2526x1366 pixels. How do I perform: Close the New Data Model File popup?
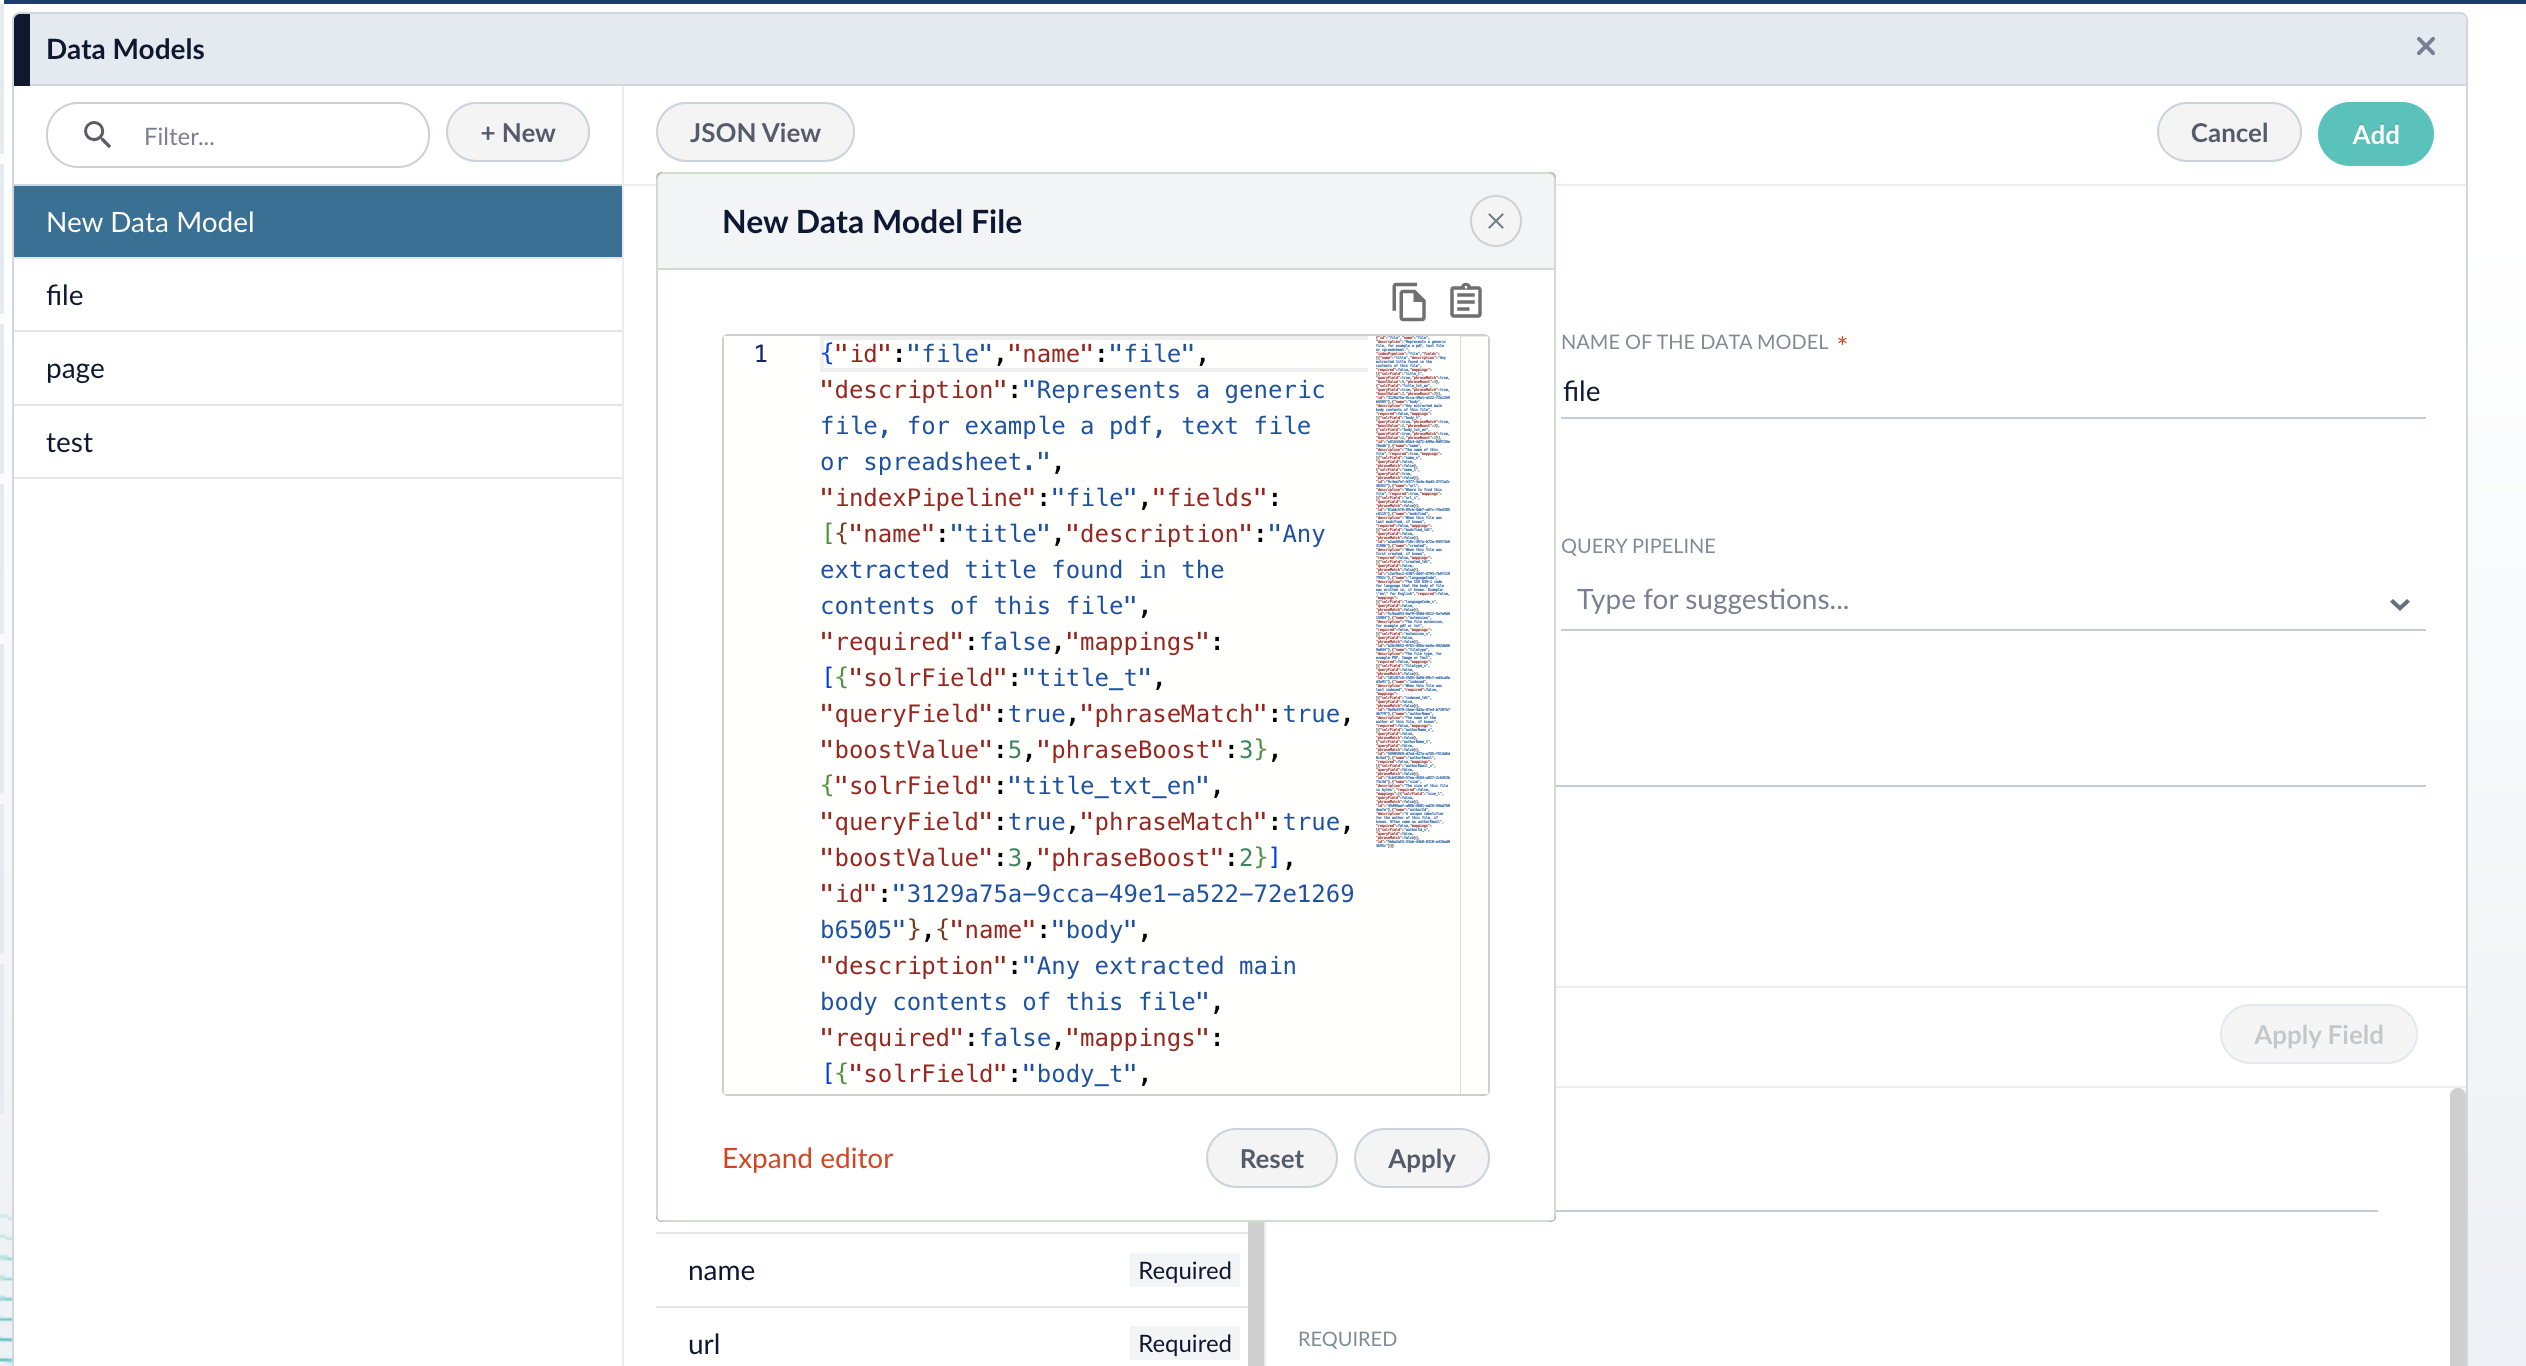pos(1495,221)
